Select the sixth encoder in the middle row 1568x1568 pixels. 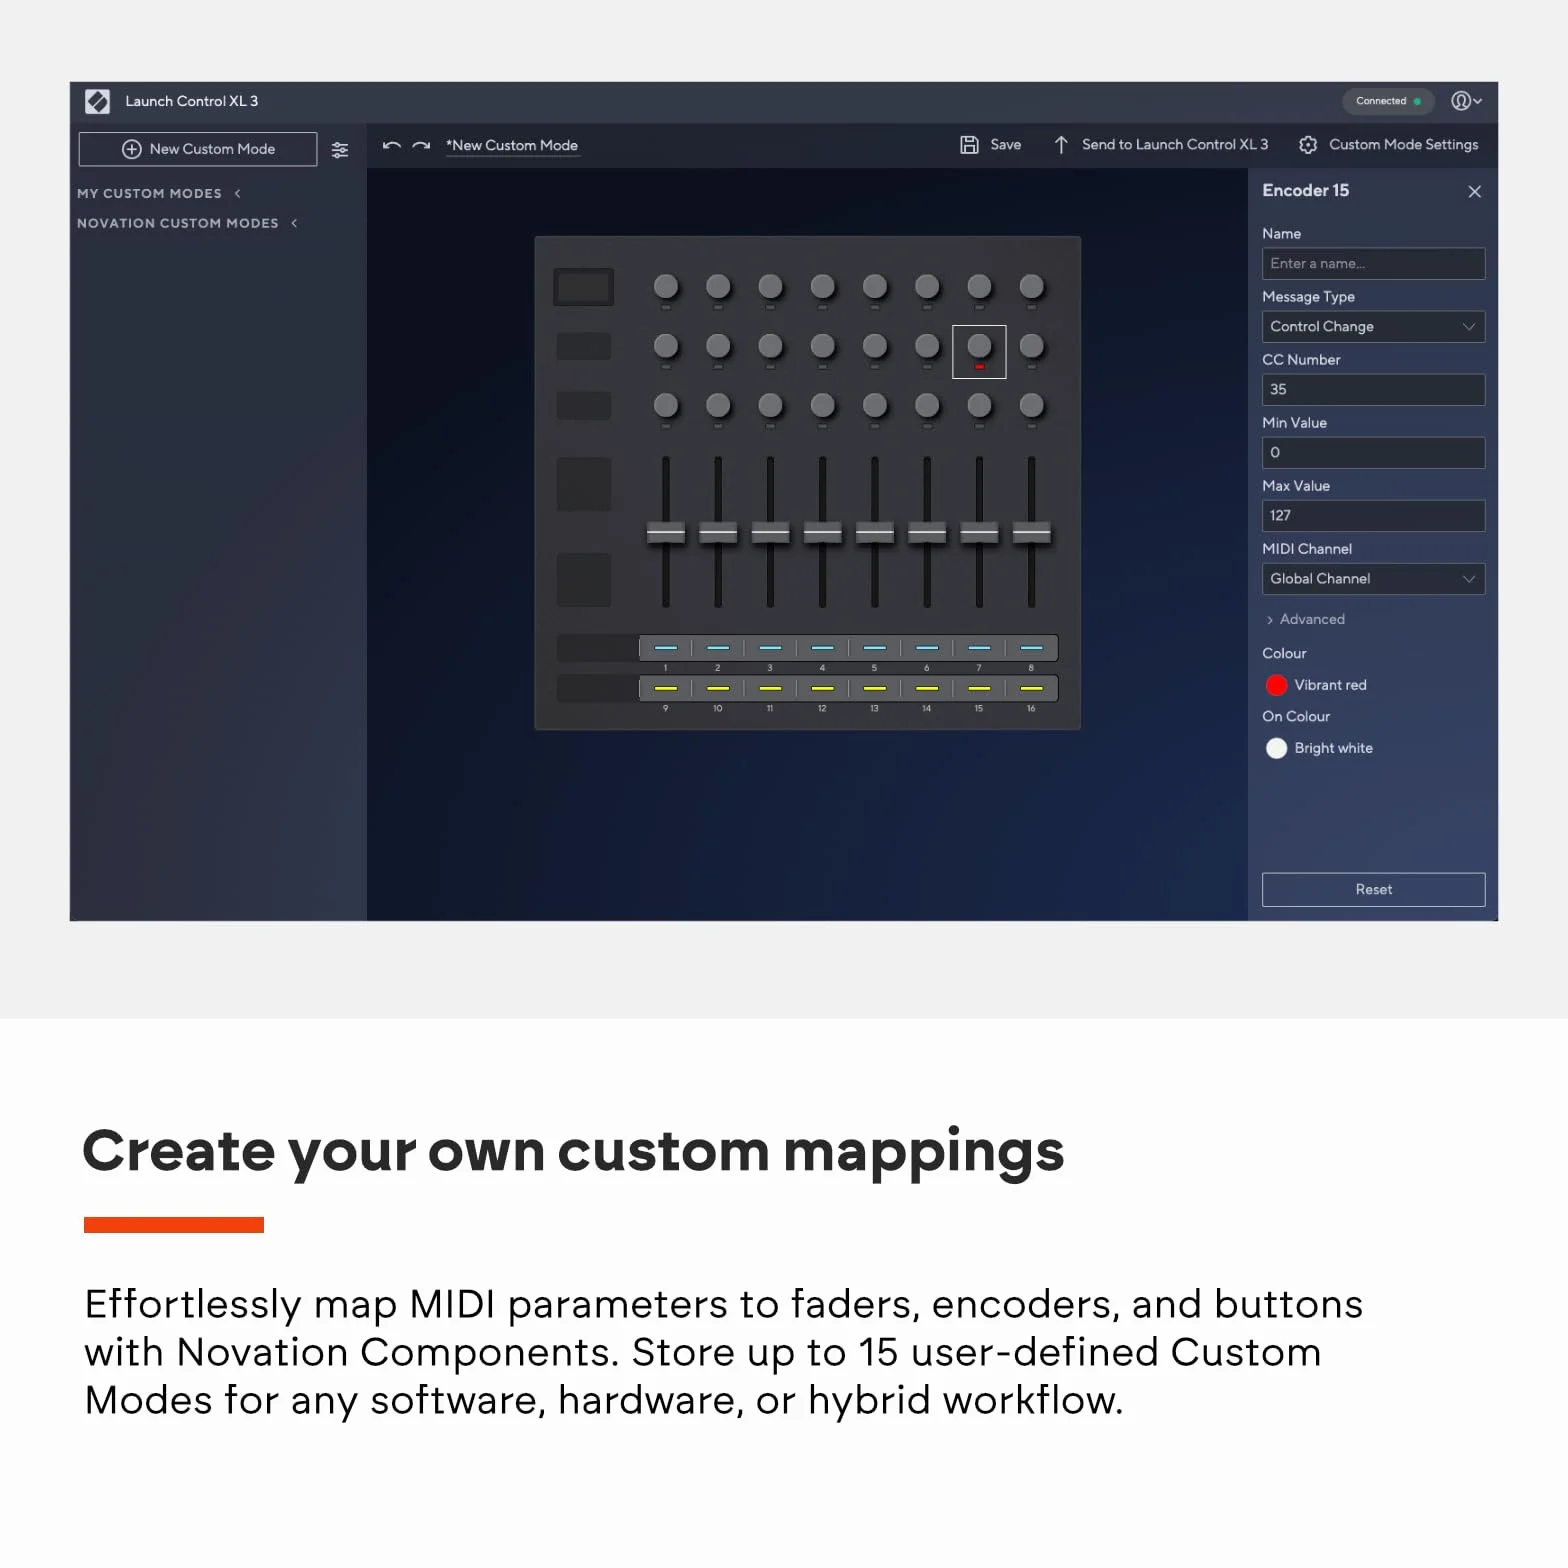pyautogui.click(x=927, y=346)
